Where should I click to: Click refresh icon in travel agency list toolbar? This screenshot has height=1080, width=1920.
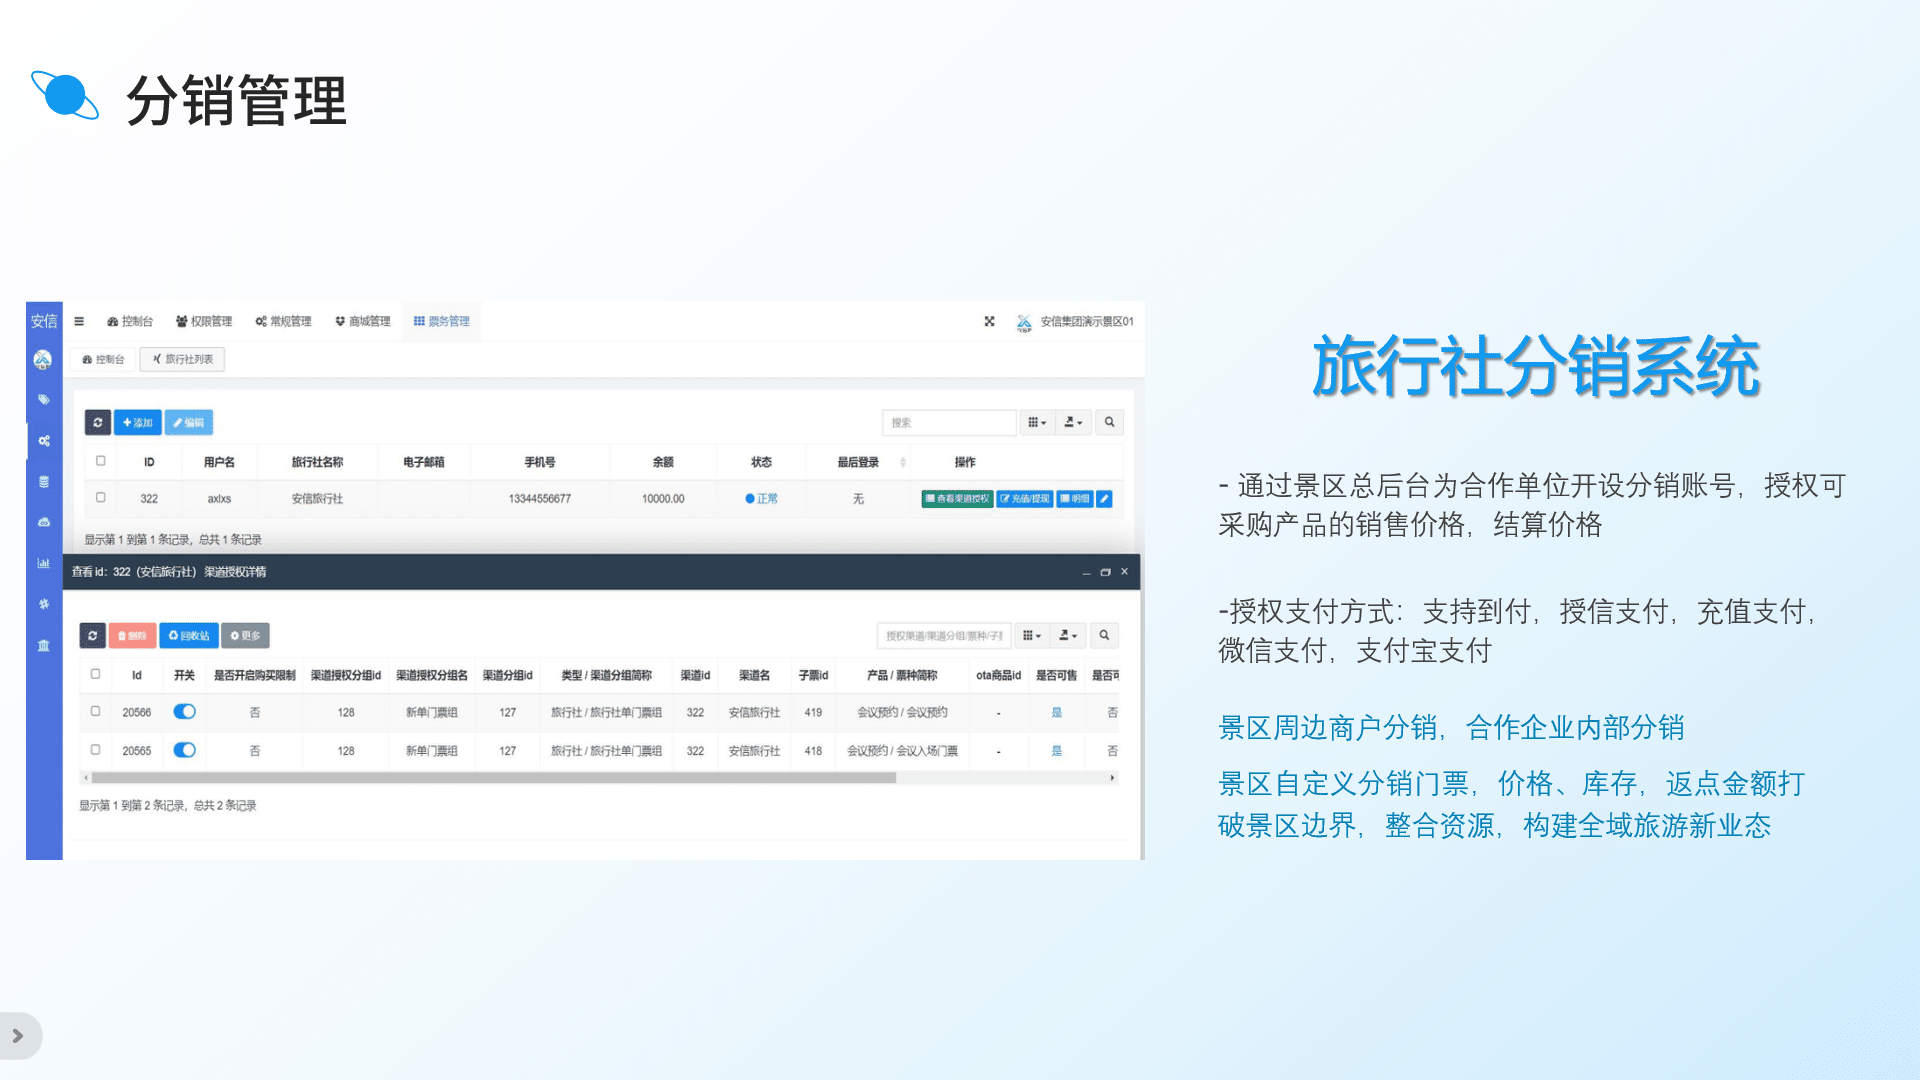97,423
